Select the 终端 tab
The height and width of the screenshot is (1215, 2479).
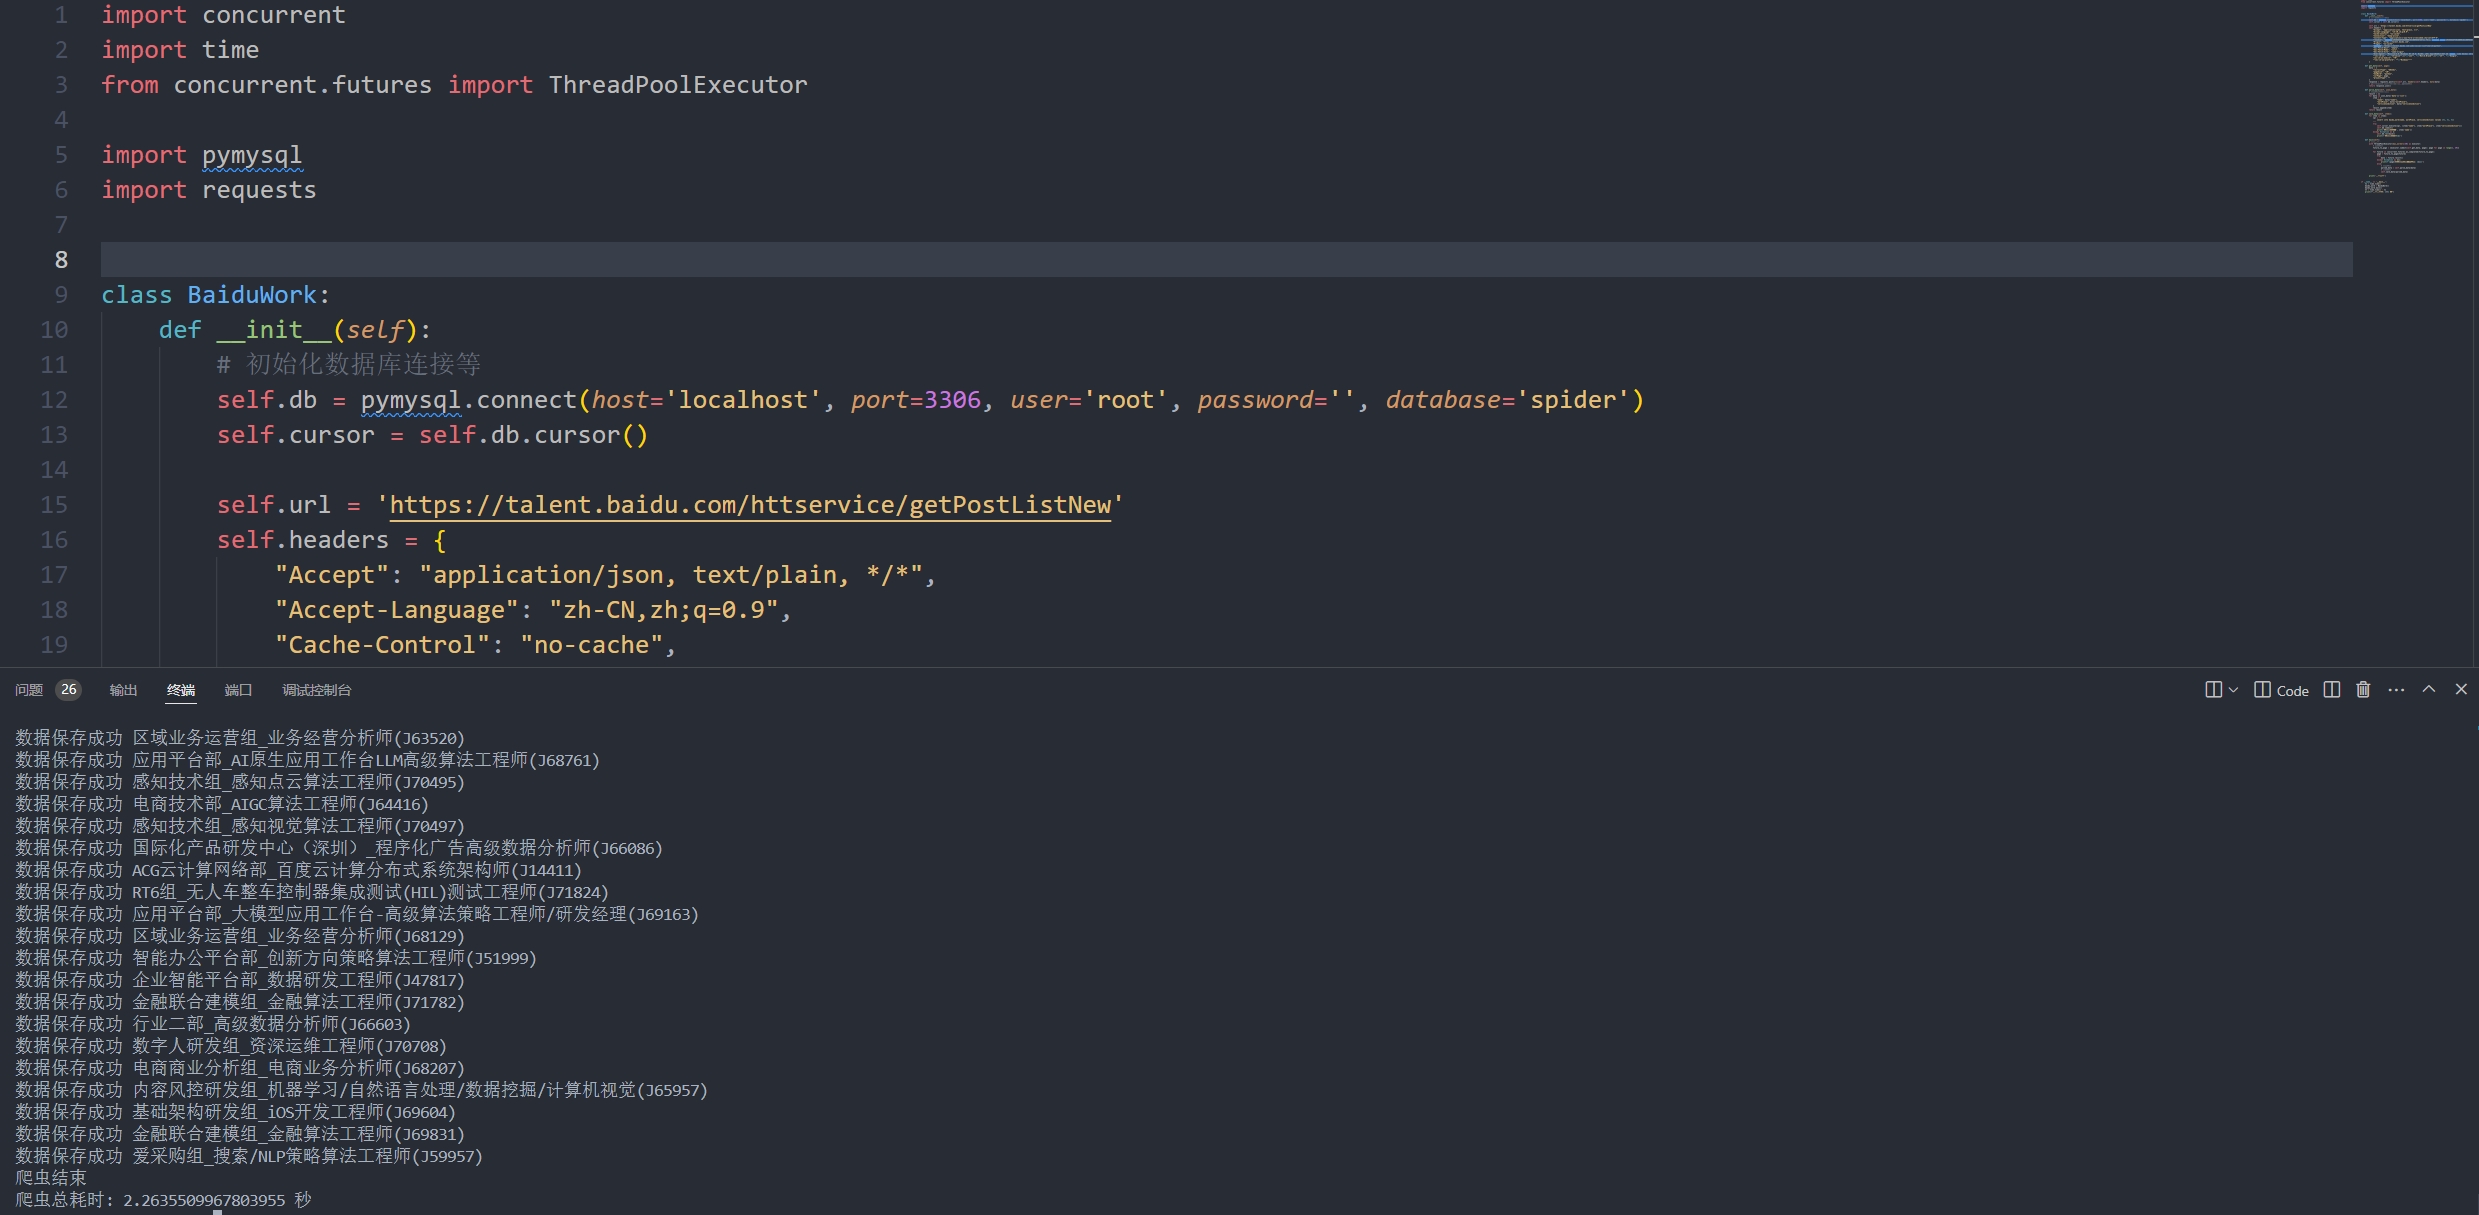(181, 690)
